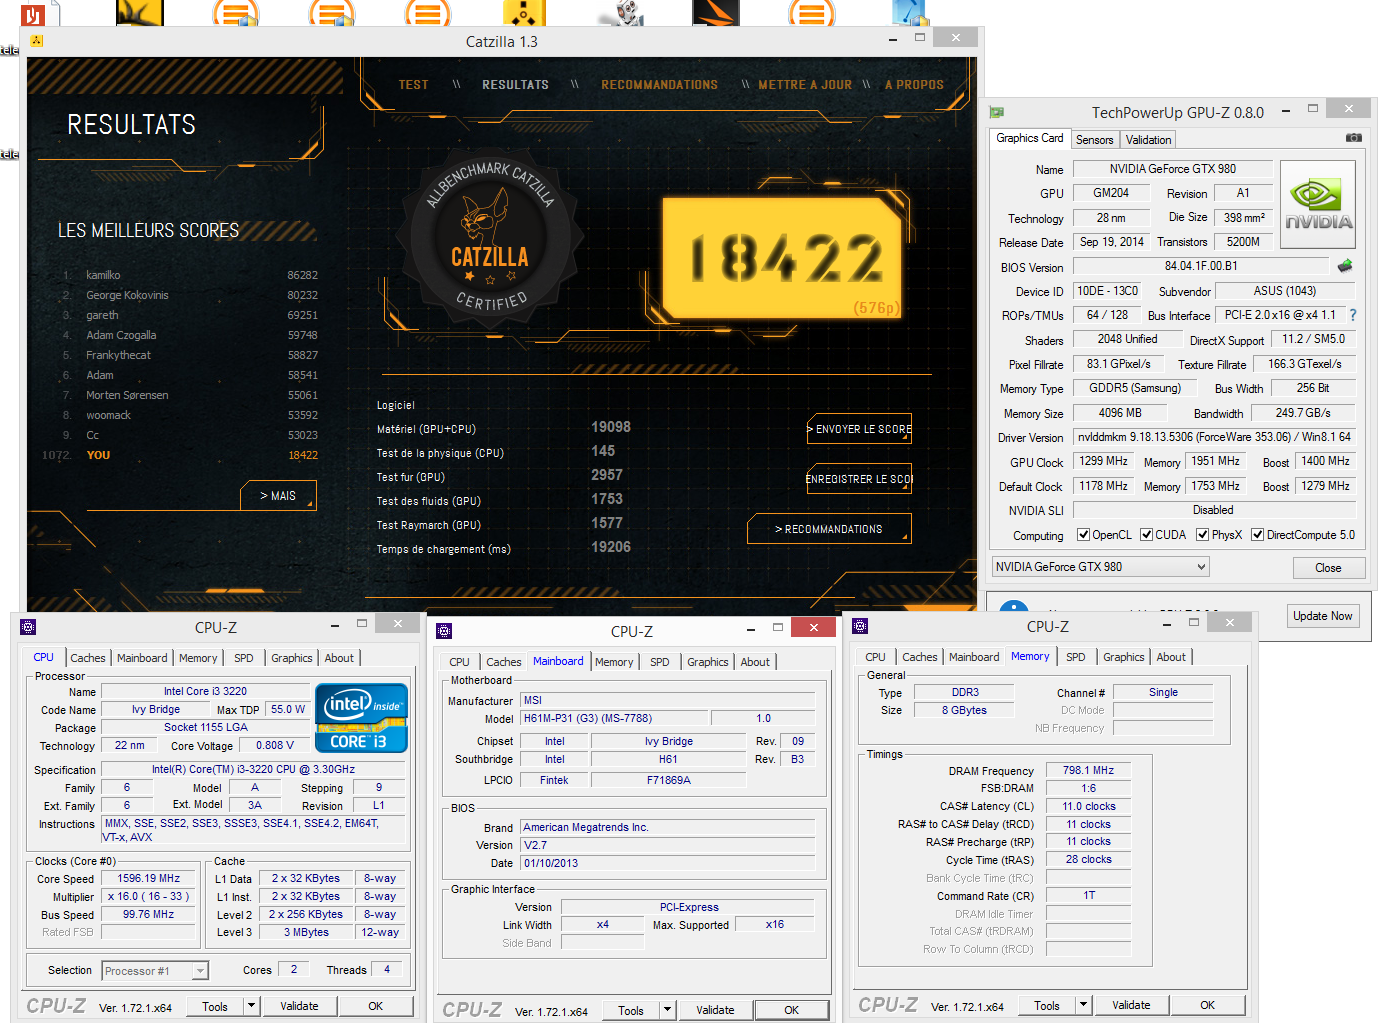Click the Matériel (GPU+CPU) result value 19098
The width and height of the screenshot is (1395, 1023).
coord(610,427)
